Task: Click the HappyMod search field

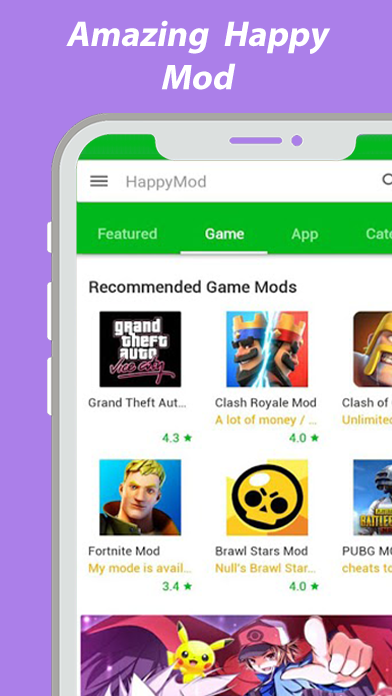Action: (249, 181)
